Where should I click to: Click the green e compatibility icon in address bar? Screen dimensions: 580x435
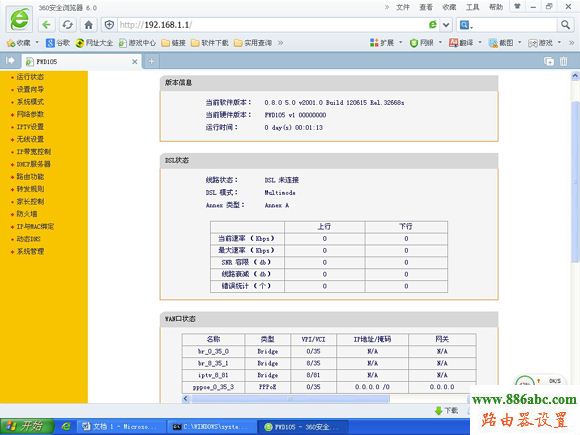[432, 25]
